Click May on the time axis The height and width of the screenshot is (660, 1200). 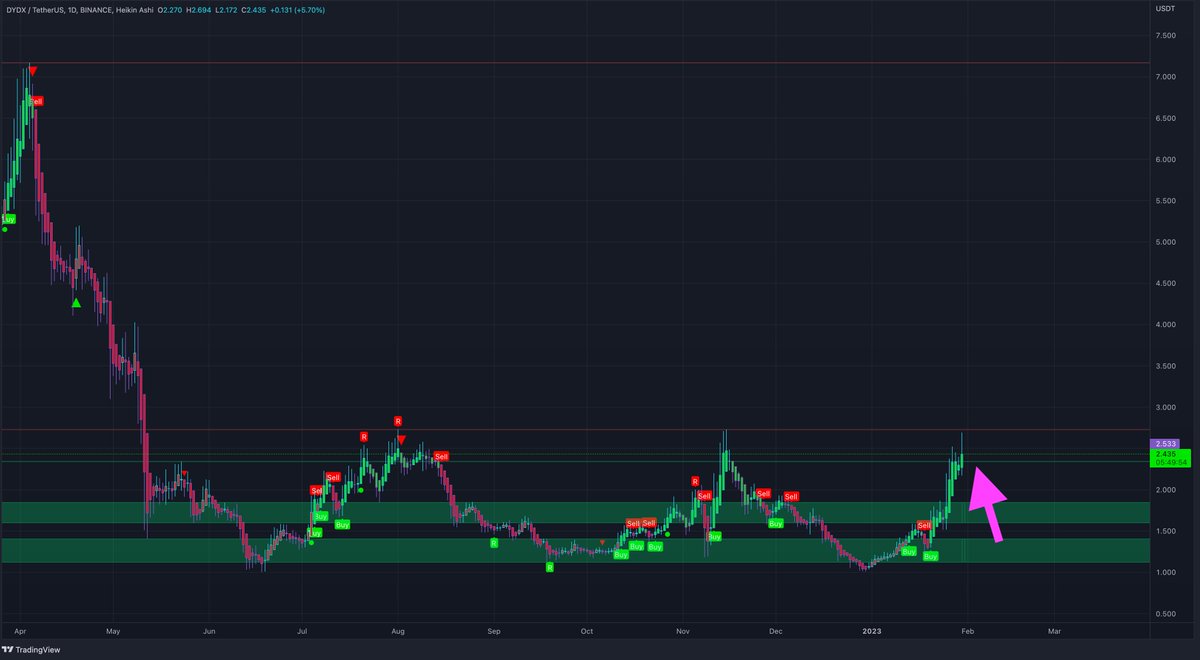click(x=113, y=632)
